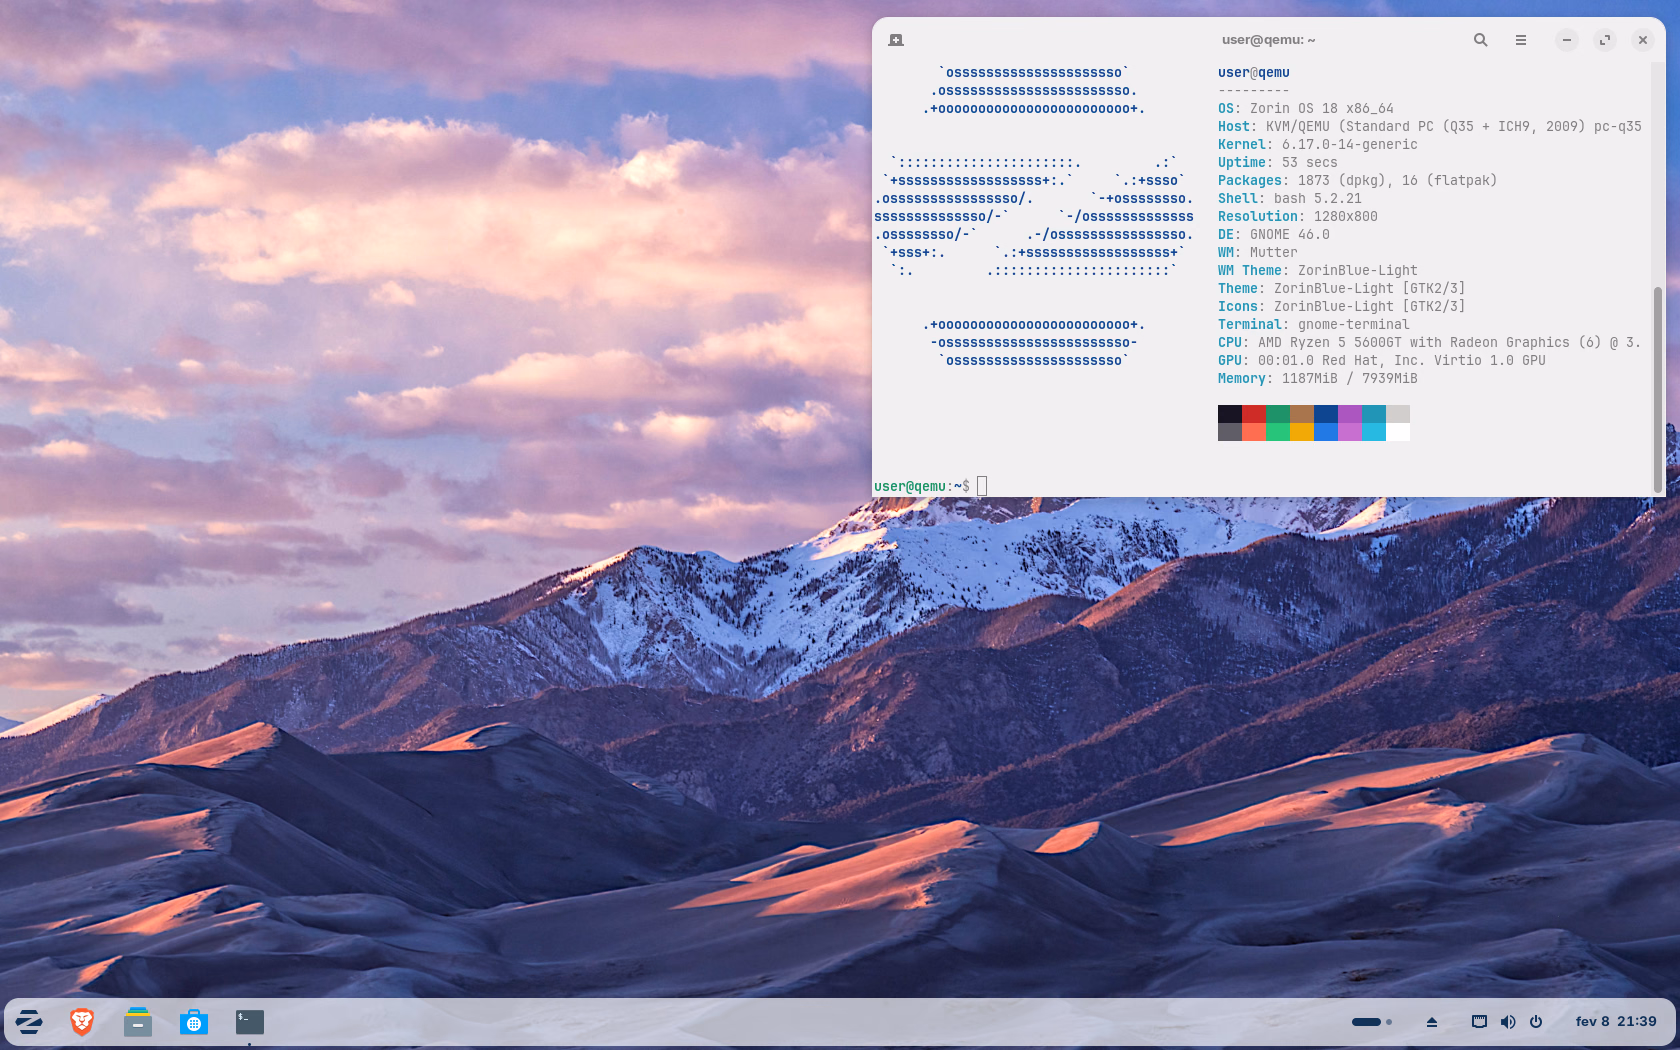This screenshot has width=1680, height=1050.
Task: Click the white color block
Action: pyautogui.click(x=1398, y=432)
